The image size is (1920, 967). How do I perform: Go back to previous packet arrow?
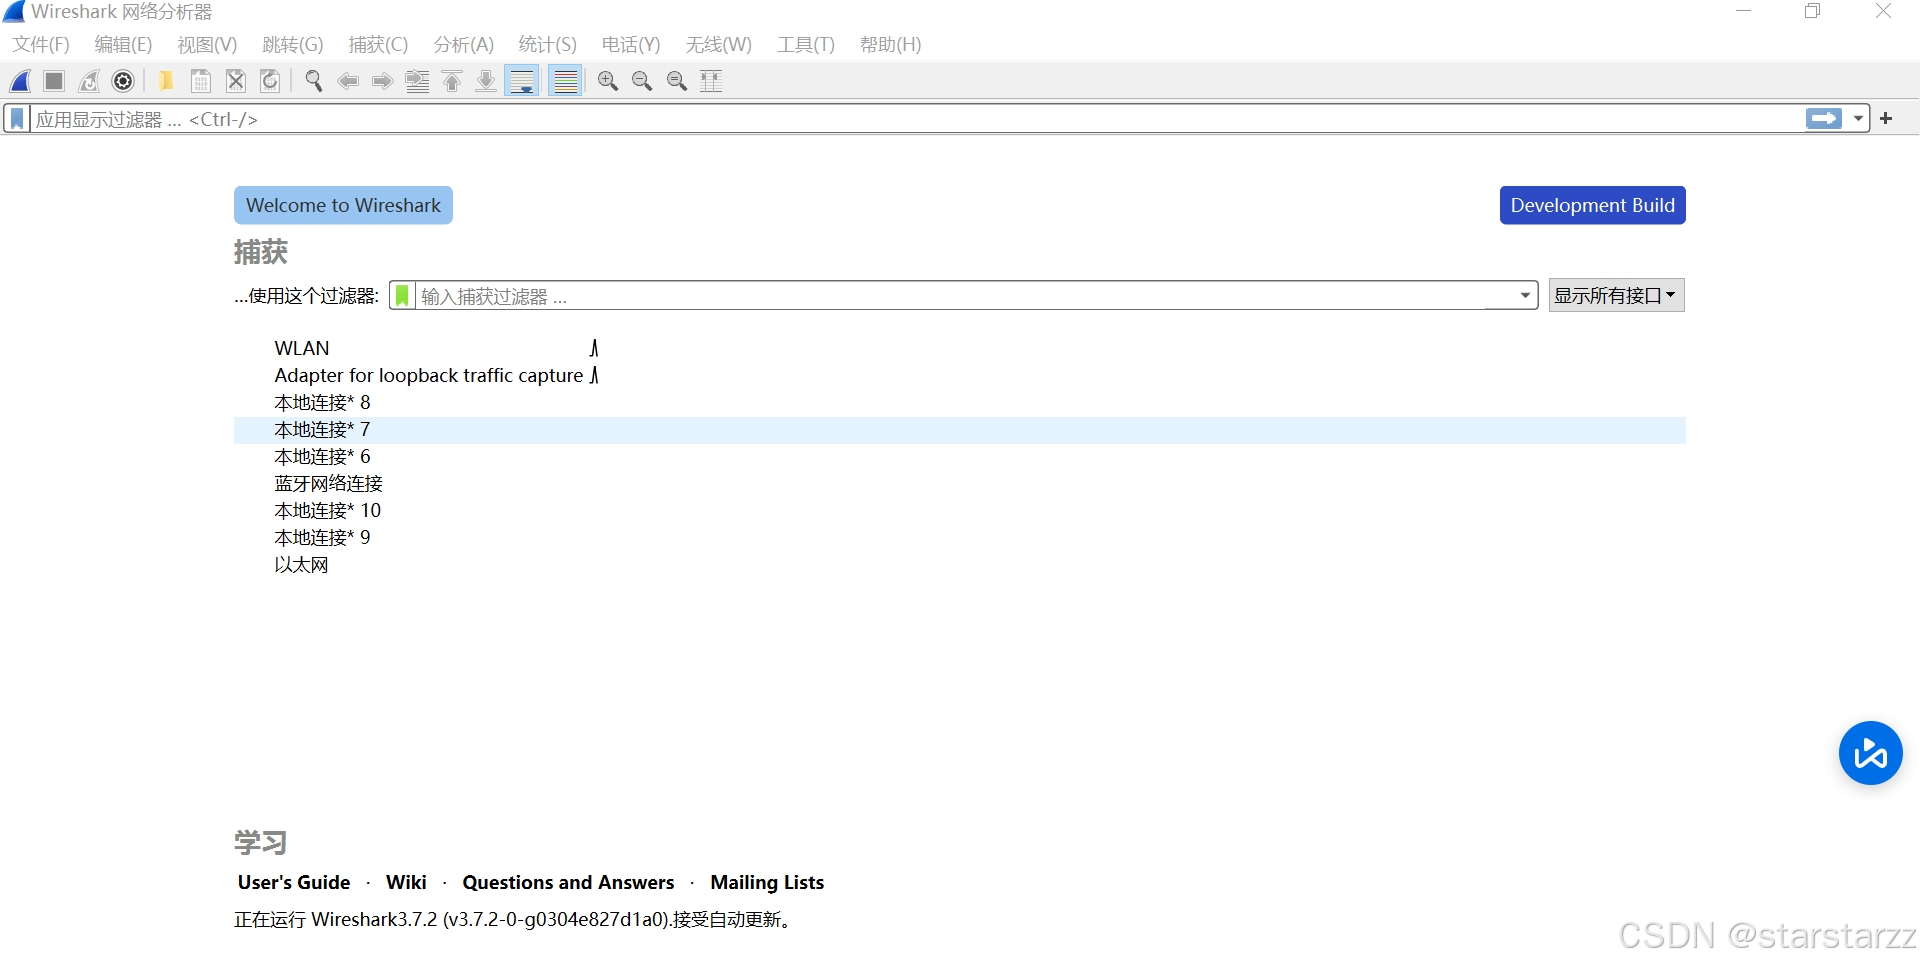coord(348,81)
